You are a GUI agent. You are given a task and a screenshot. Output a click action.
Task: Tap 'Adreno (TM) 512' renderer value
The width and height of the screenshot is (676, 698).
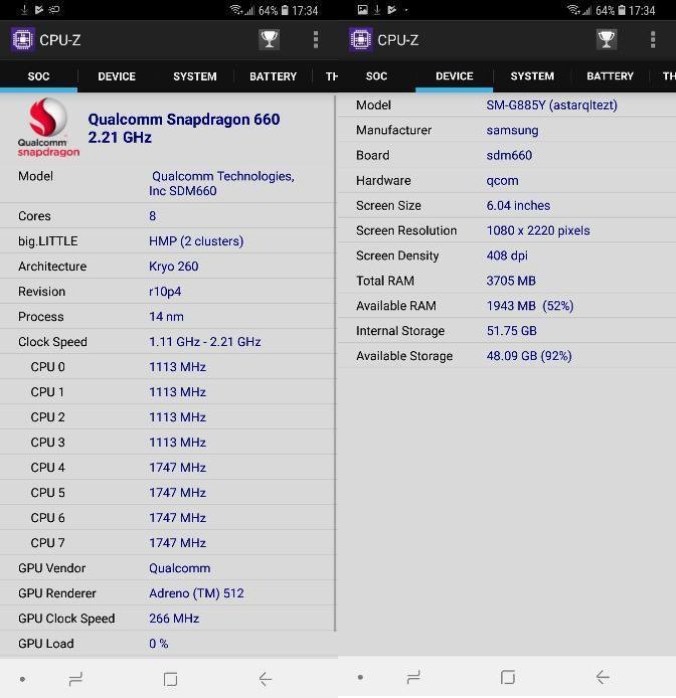(x=196, y=593)
